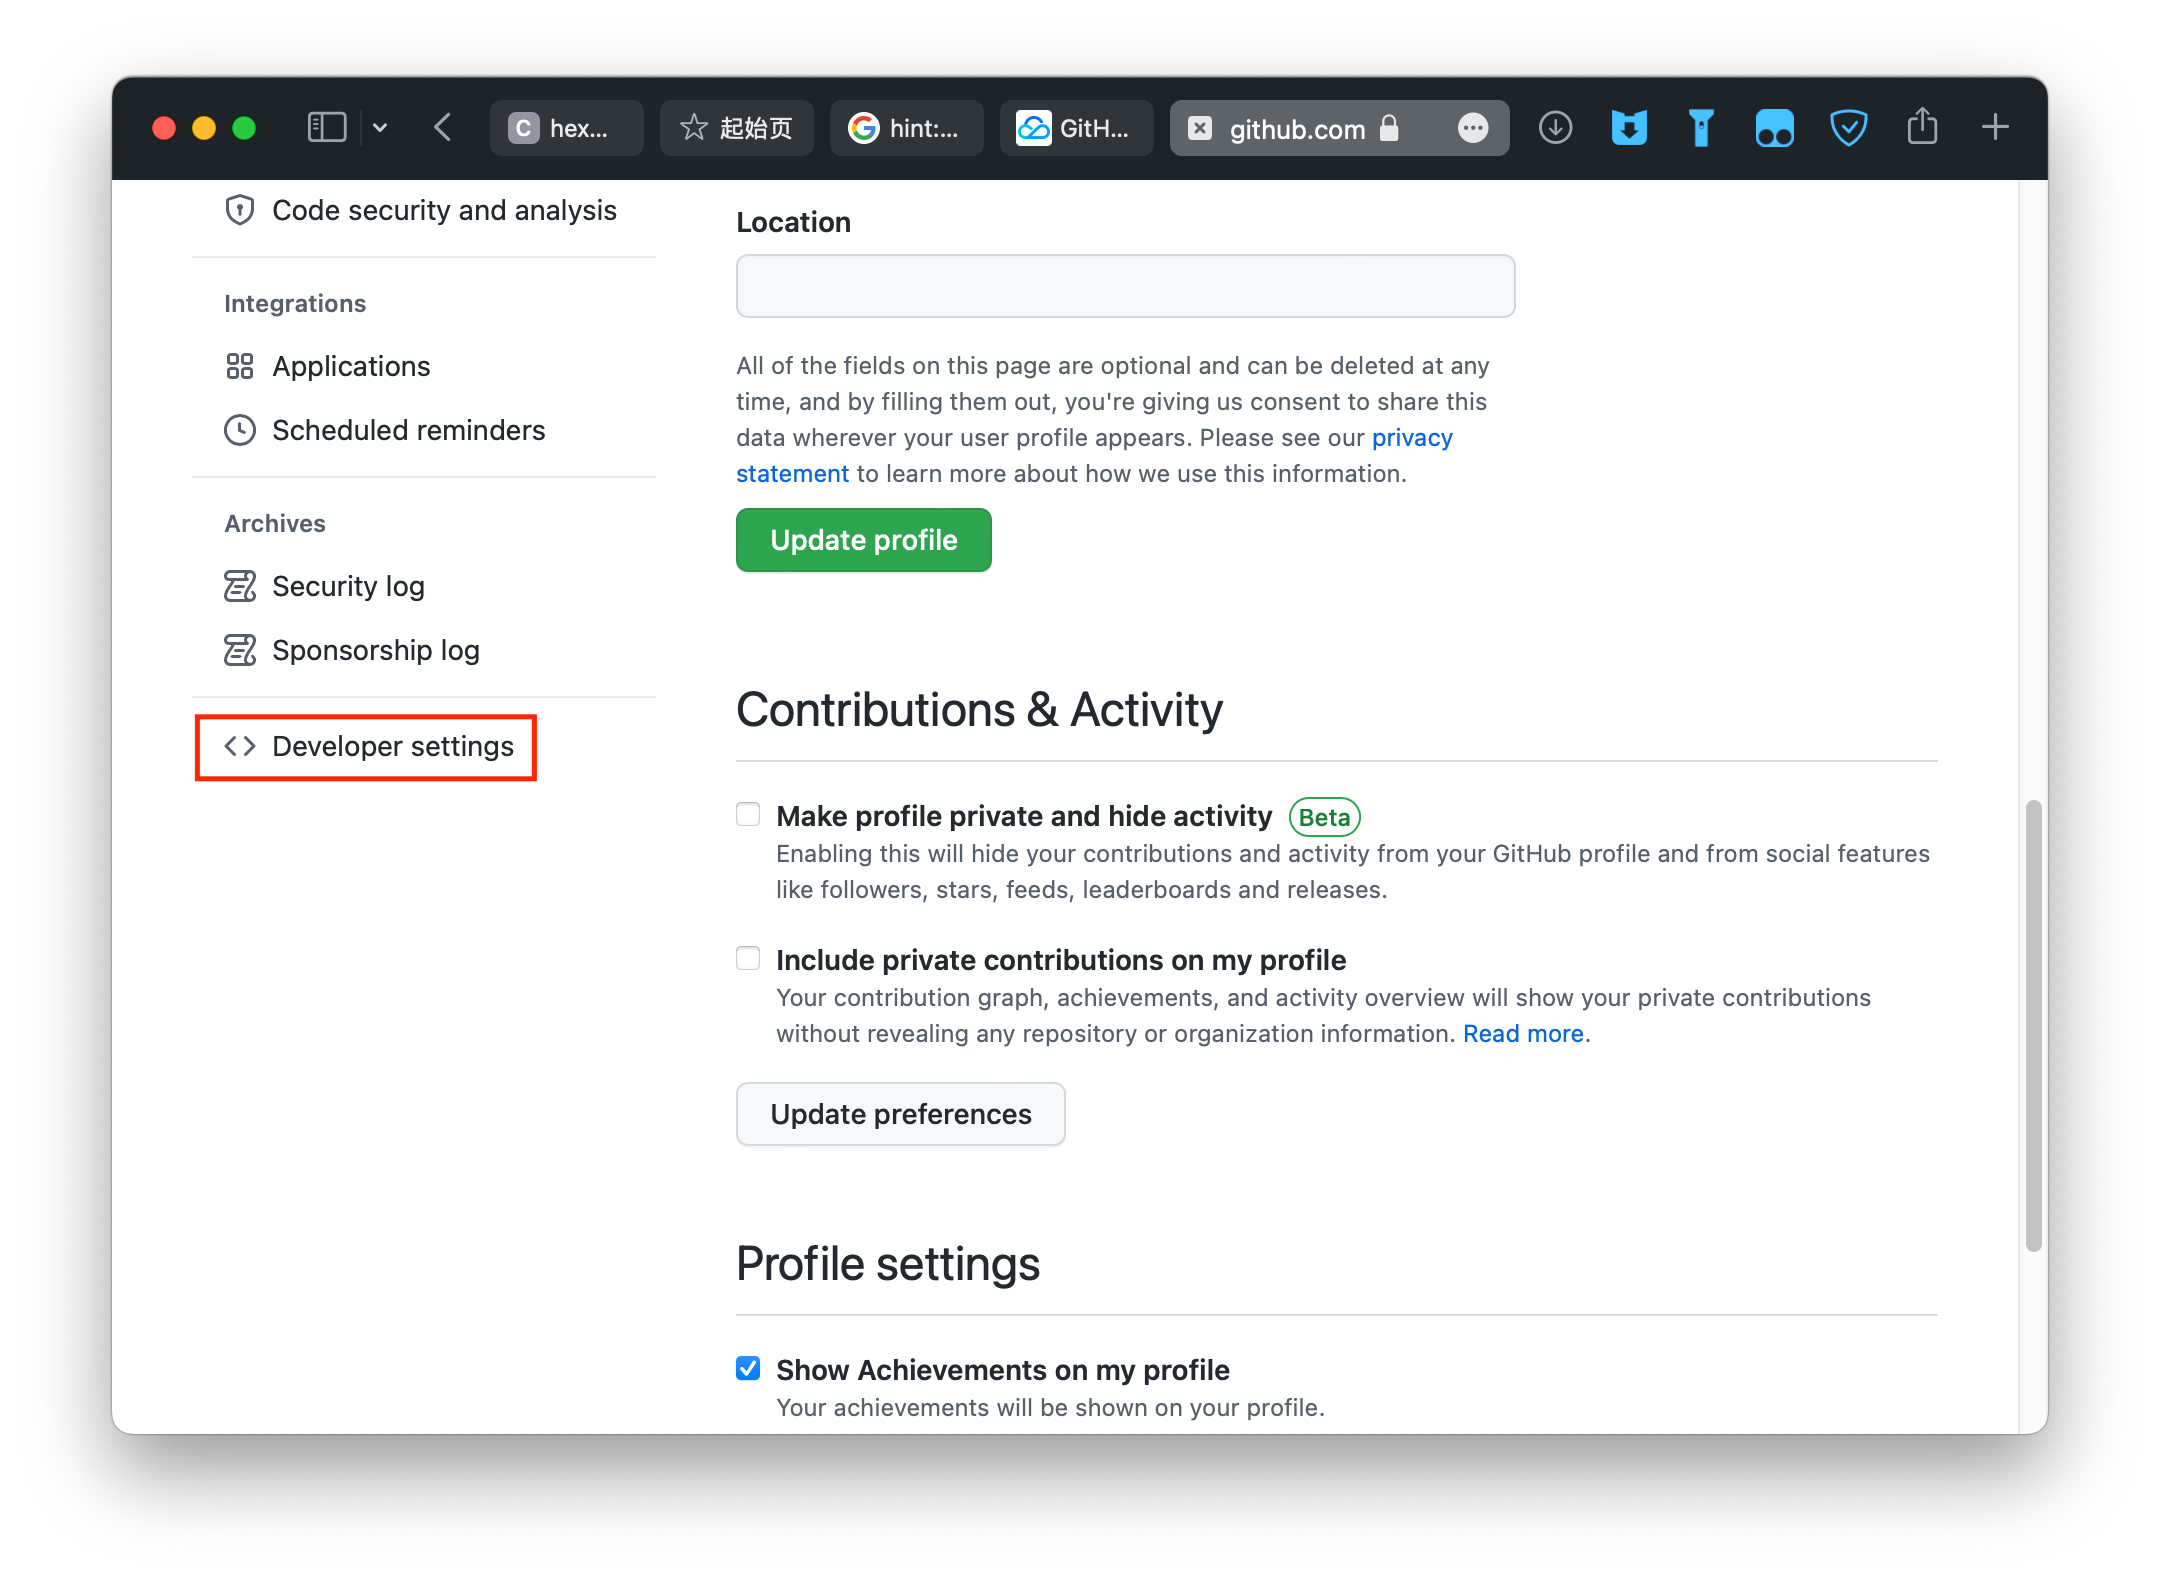This screenshot has width=2160, height=1582.
Task: Click the Update preferences button
Action: click(900, 1114)
